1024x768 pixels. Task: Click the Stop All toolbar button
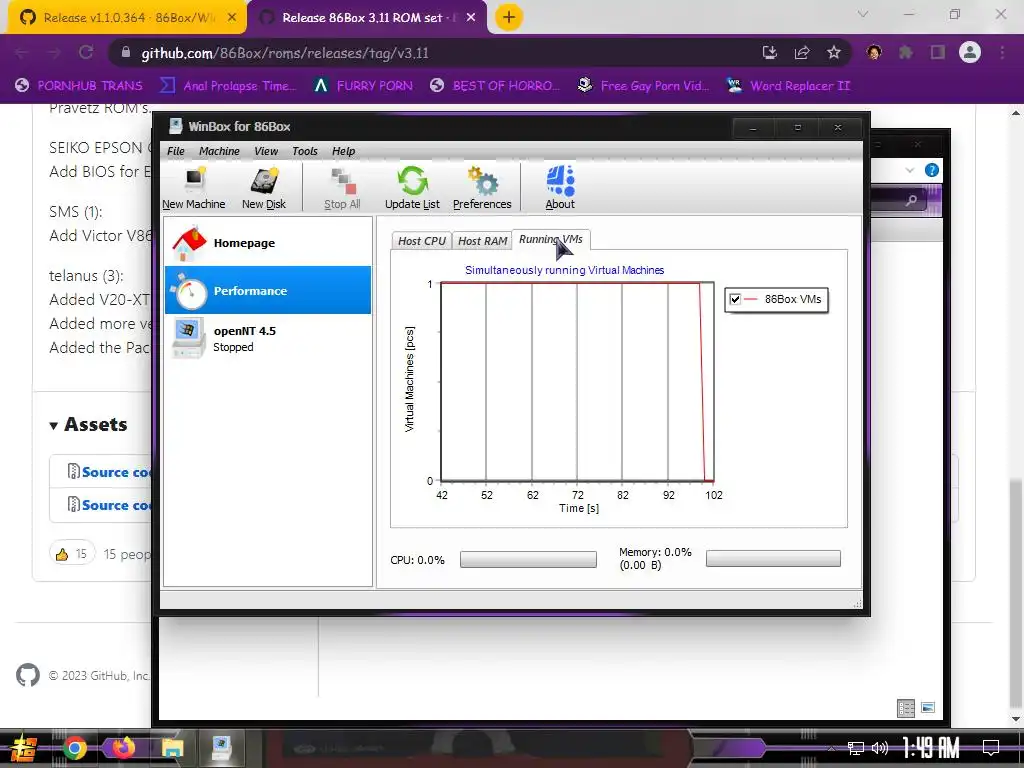342,188
